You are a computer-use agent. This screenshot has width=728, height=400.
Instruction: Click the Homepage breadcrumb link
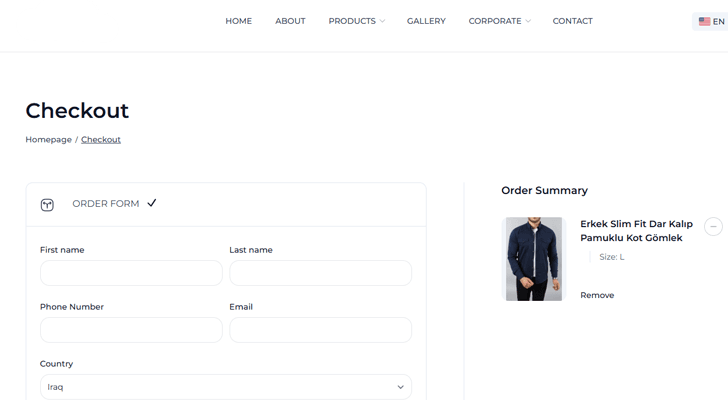point(48,140)
